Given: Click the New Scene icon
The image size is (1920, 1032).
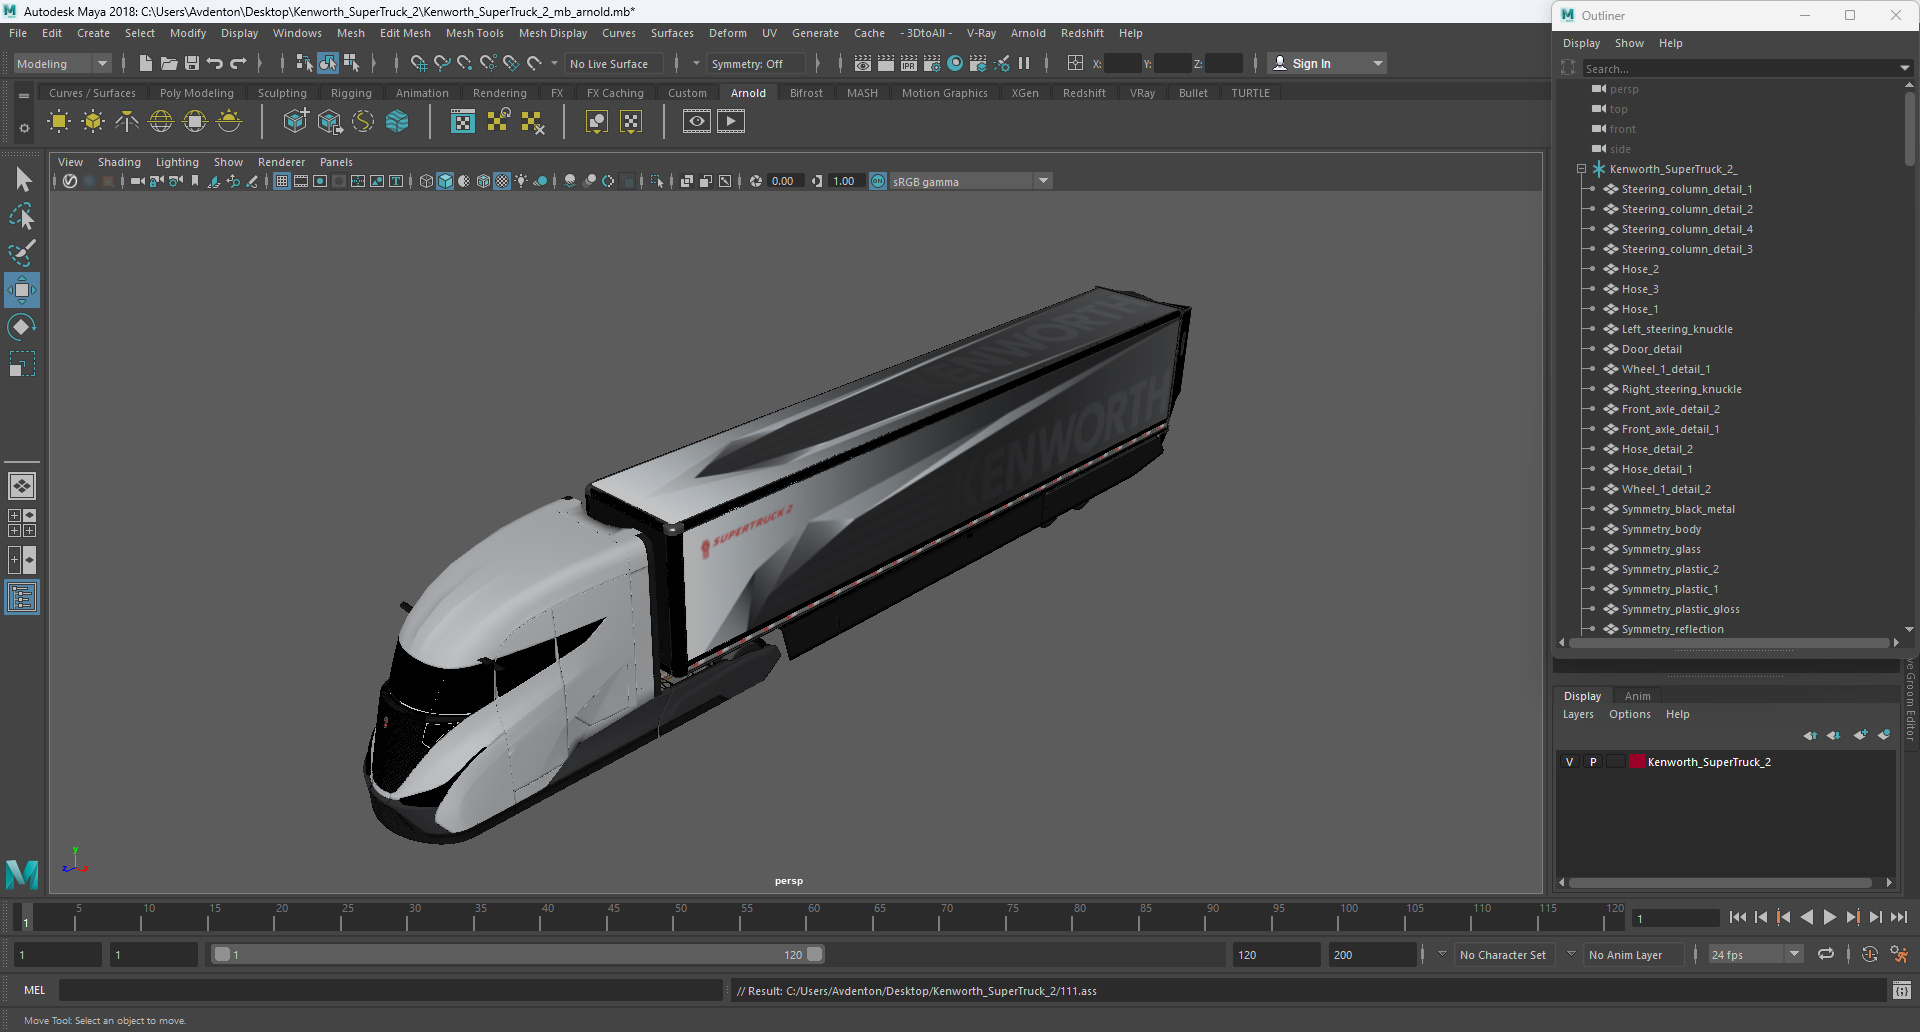Looking at the screenshot, I should (146, 63).
